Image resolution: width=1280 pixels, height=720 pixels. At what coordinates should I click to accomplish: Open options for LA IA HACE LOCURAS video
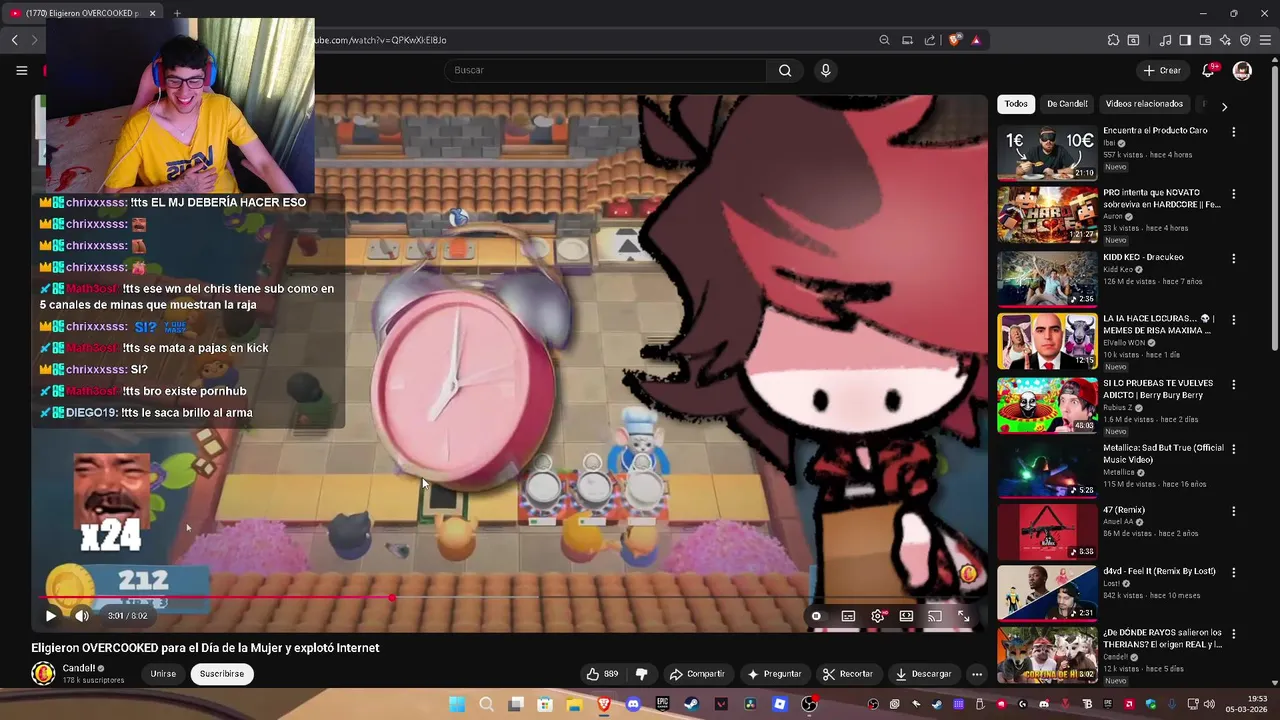point(1233,320)
